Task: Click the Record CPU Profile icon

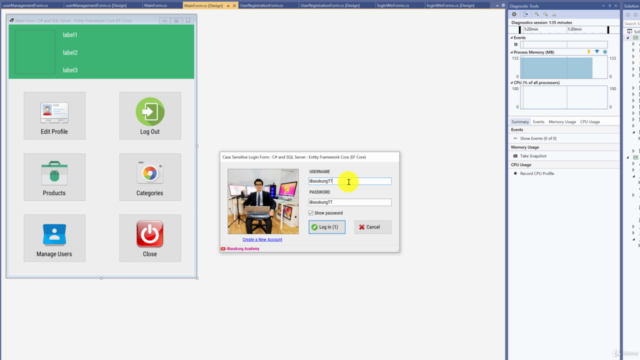Action: (516, 173)
